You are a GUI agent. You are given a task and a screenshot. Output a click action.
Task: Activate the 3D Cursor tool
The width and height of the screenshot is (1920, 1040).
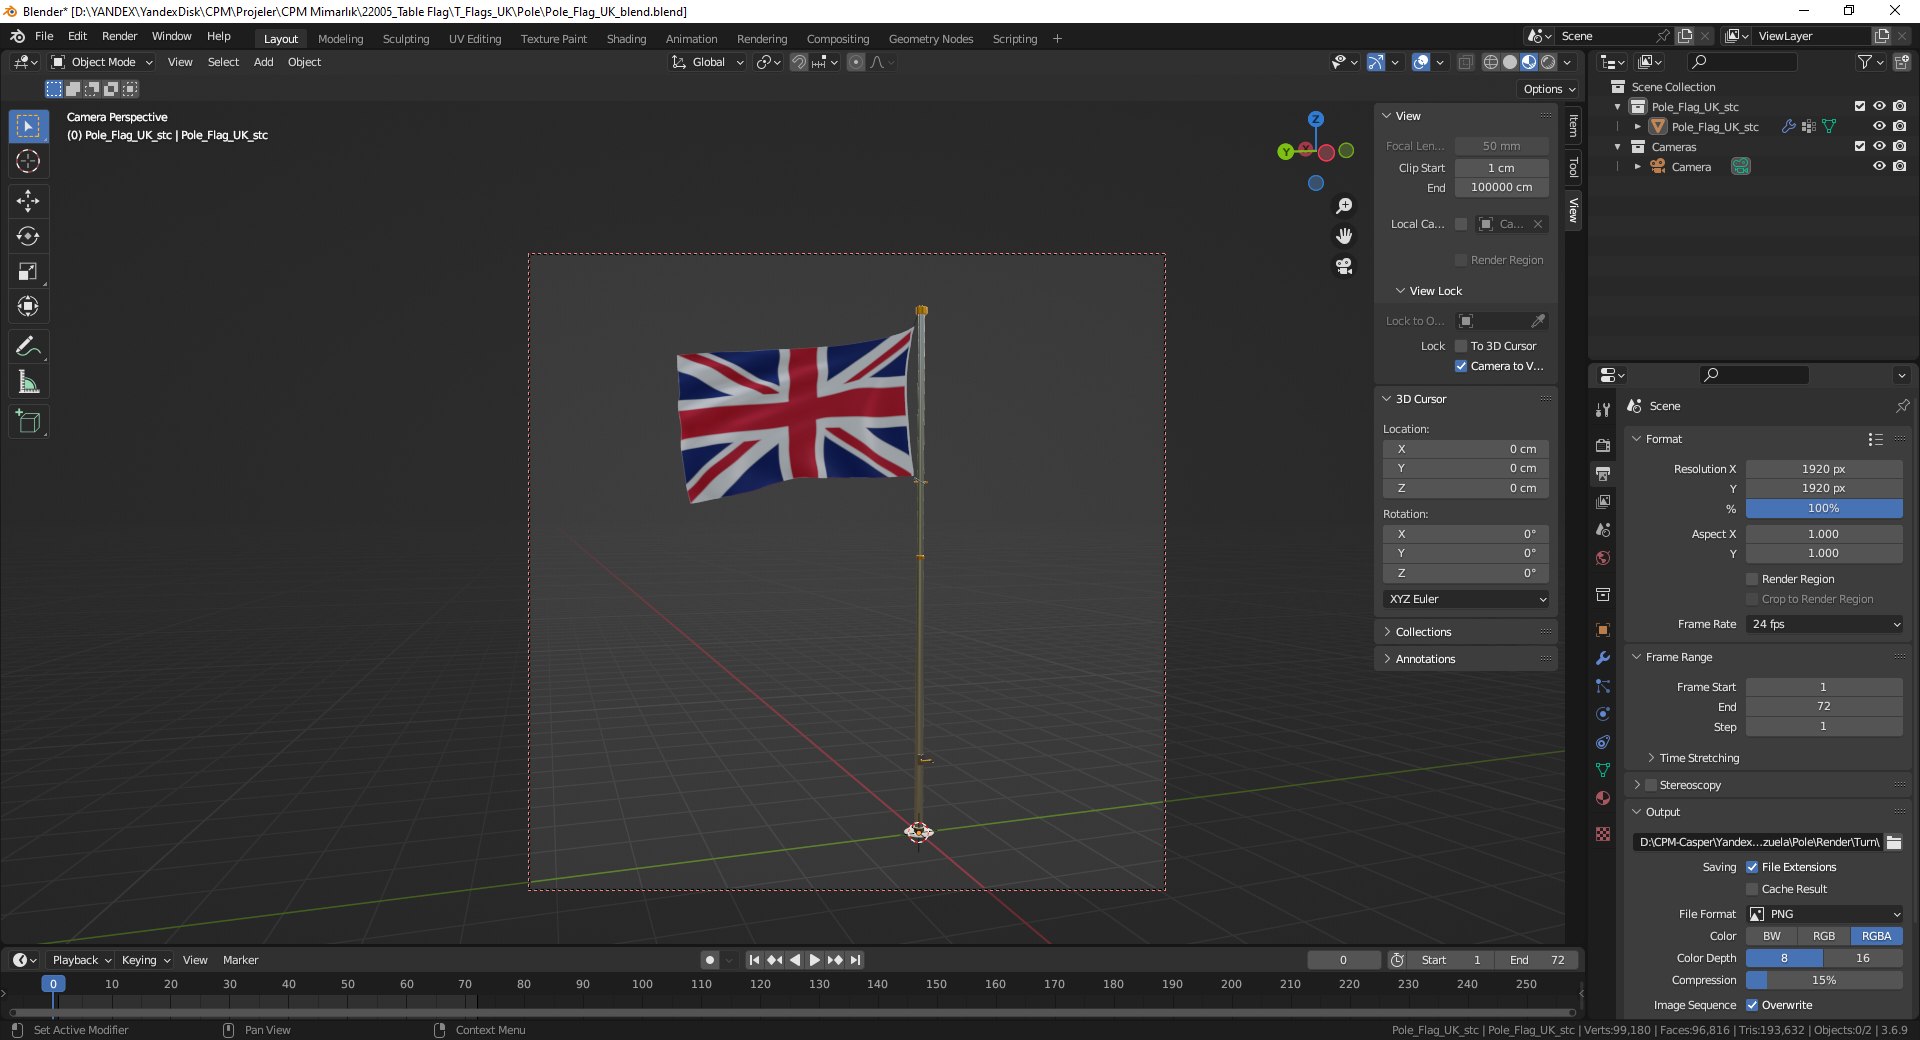pos(28,161)
